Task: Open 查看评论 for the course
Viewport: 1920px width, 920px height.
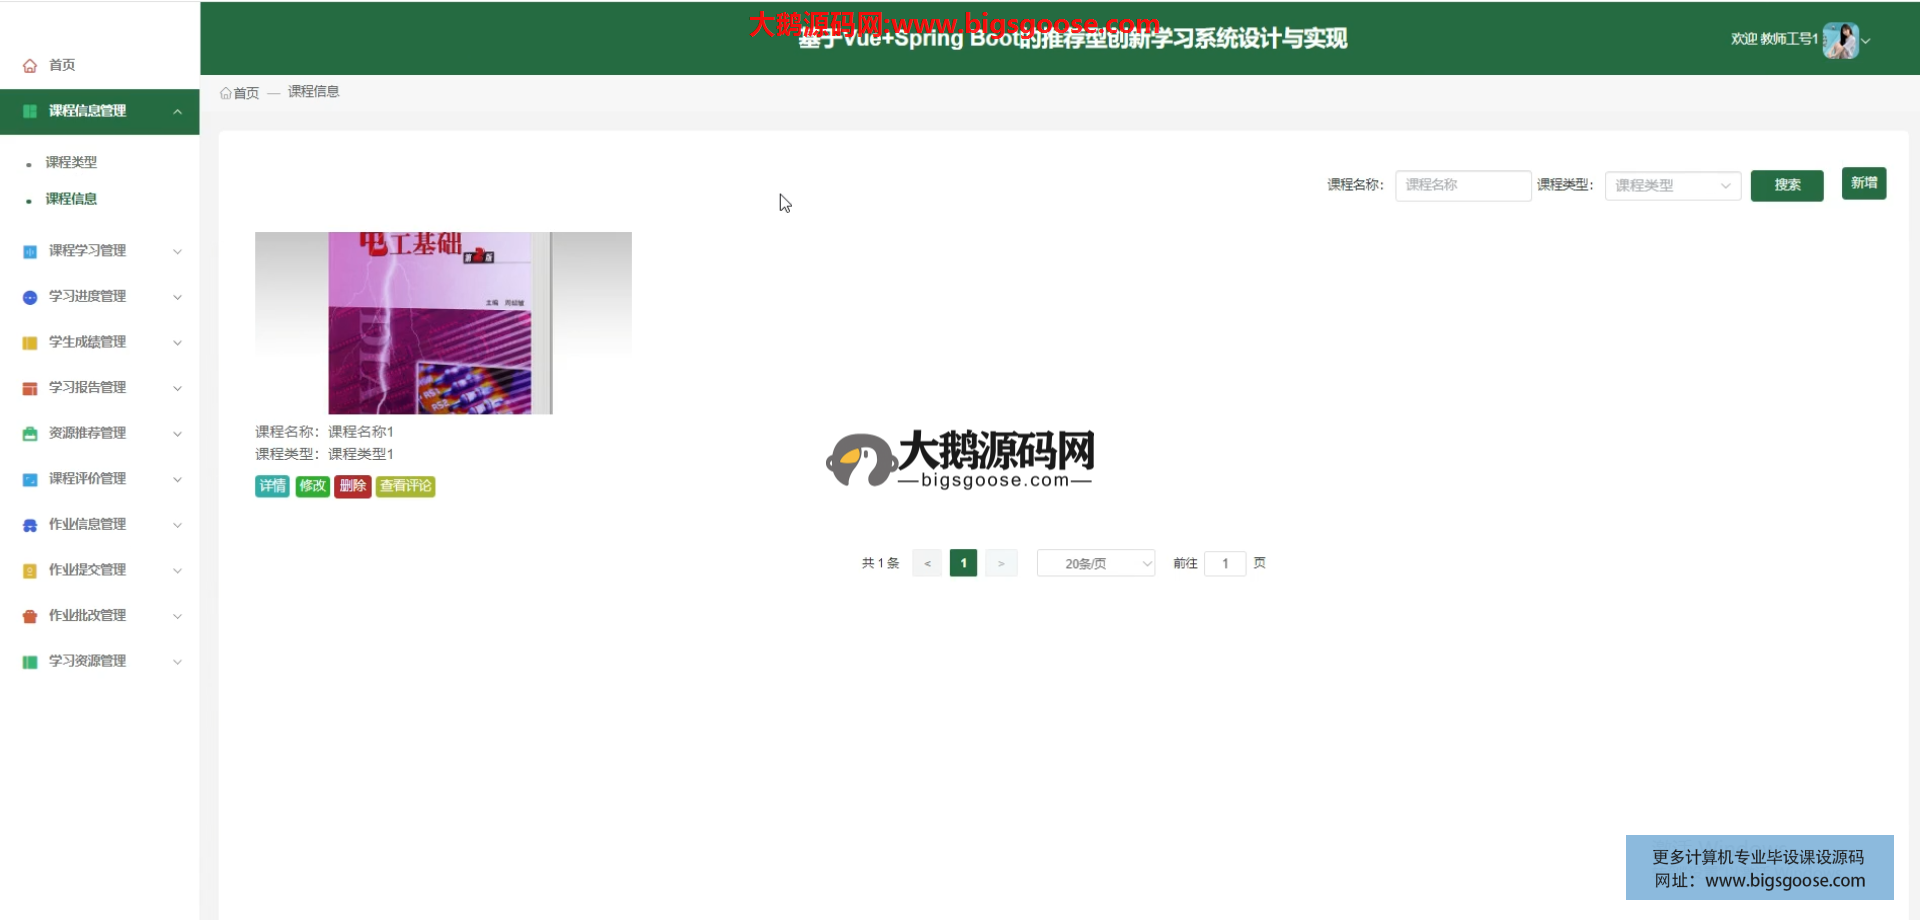Action: click(x=405, y=486)
